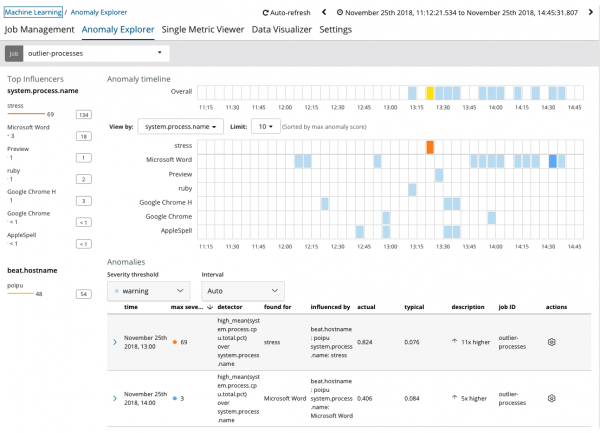Open actions gear for stress anomaly
The width and height of the screenshot is (600, 433).
pos(551,342)
